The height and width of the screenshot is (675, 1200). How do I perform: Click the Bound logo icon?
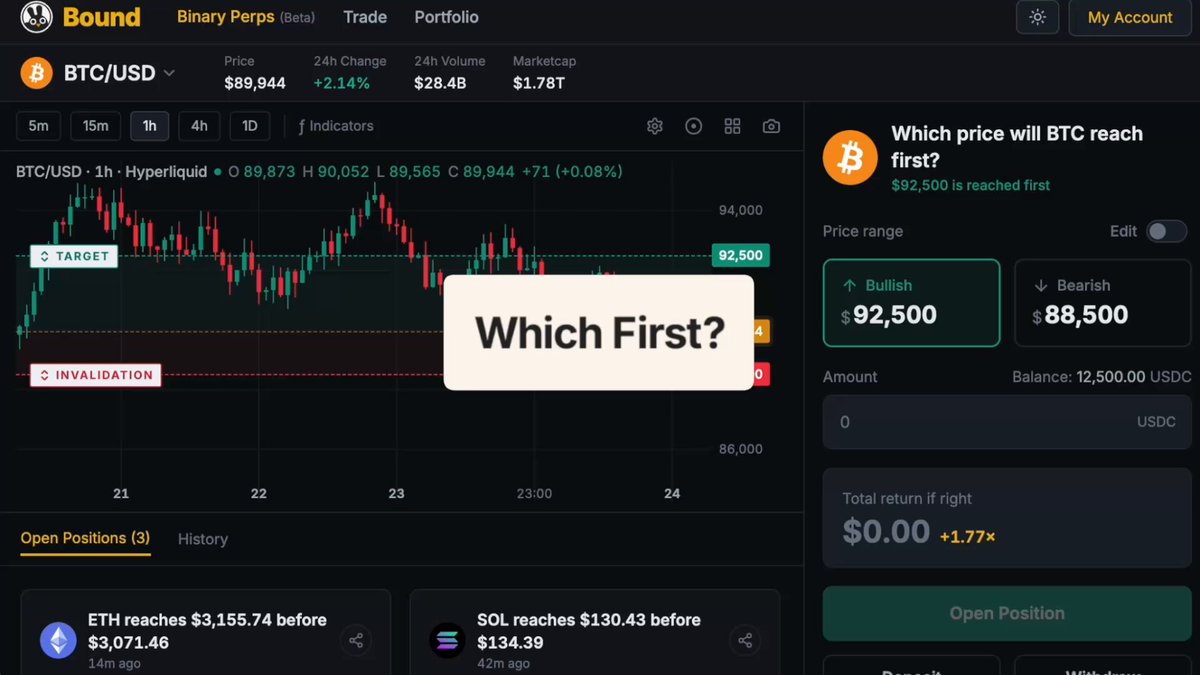(36, 16)
